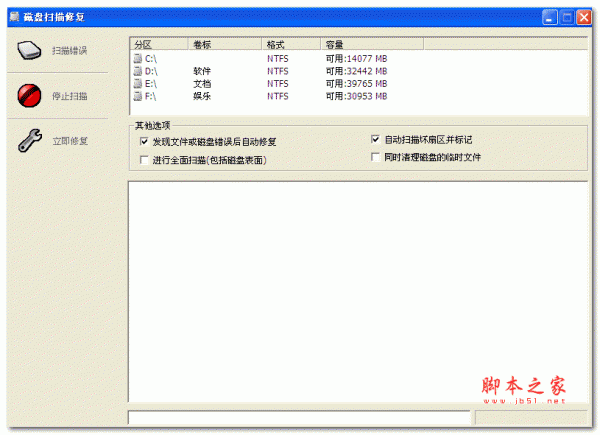This screenshot has width=600, height=435.
Task: Close the 磁盘扫描修复 window
Action: pos(584,17)
